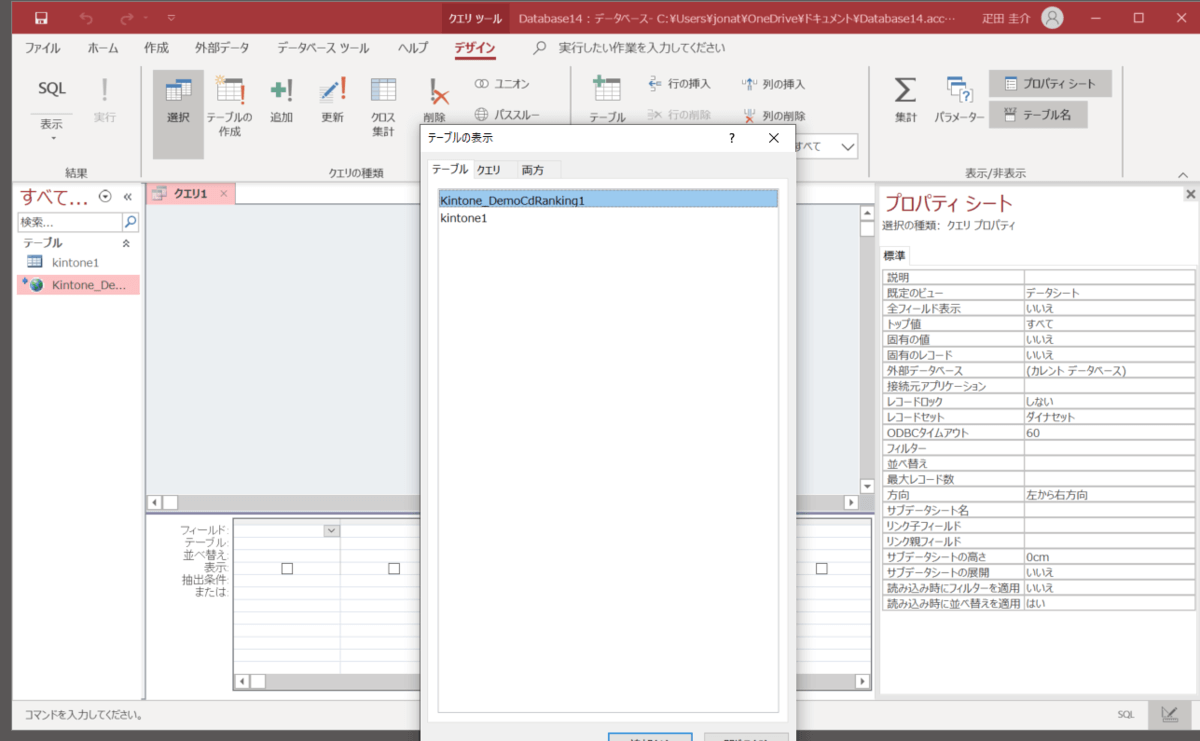Check the second 表示 checkbox in grid

(394, 568)
